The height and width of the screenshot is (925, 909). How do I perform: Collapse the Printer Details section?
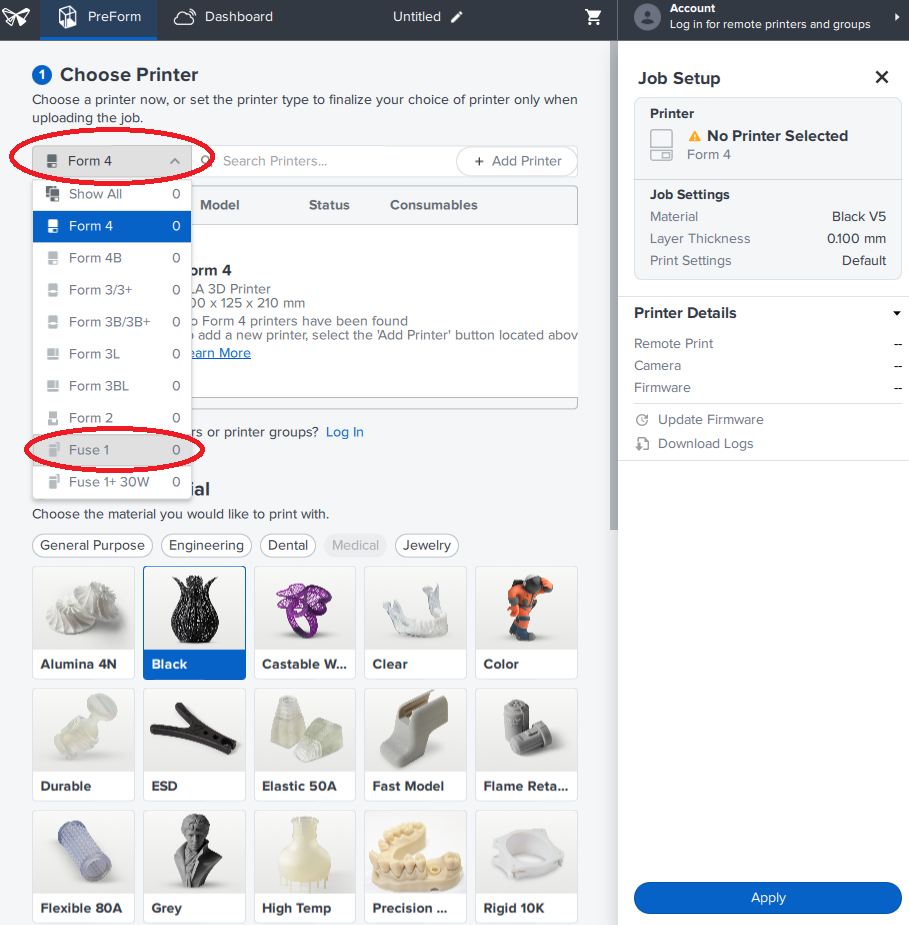897,314
